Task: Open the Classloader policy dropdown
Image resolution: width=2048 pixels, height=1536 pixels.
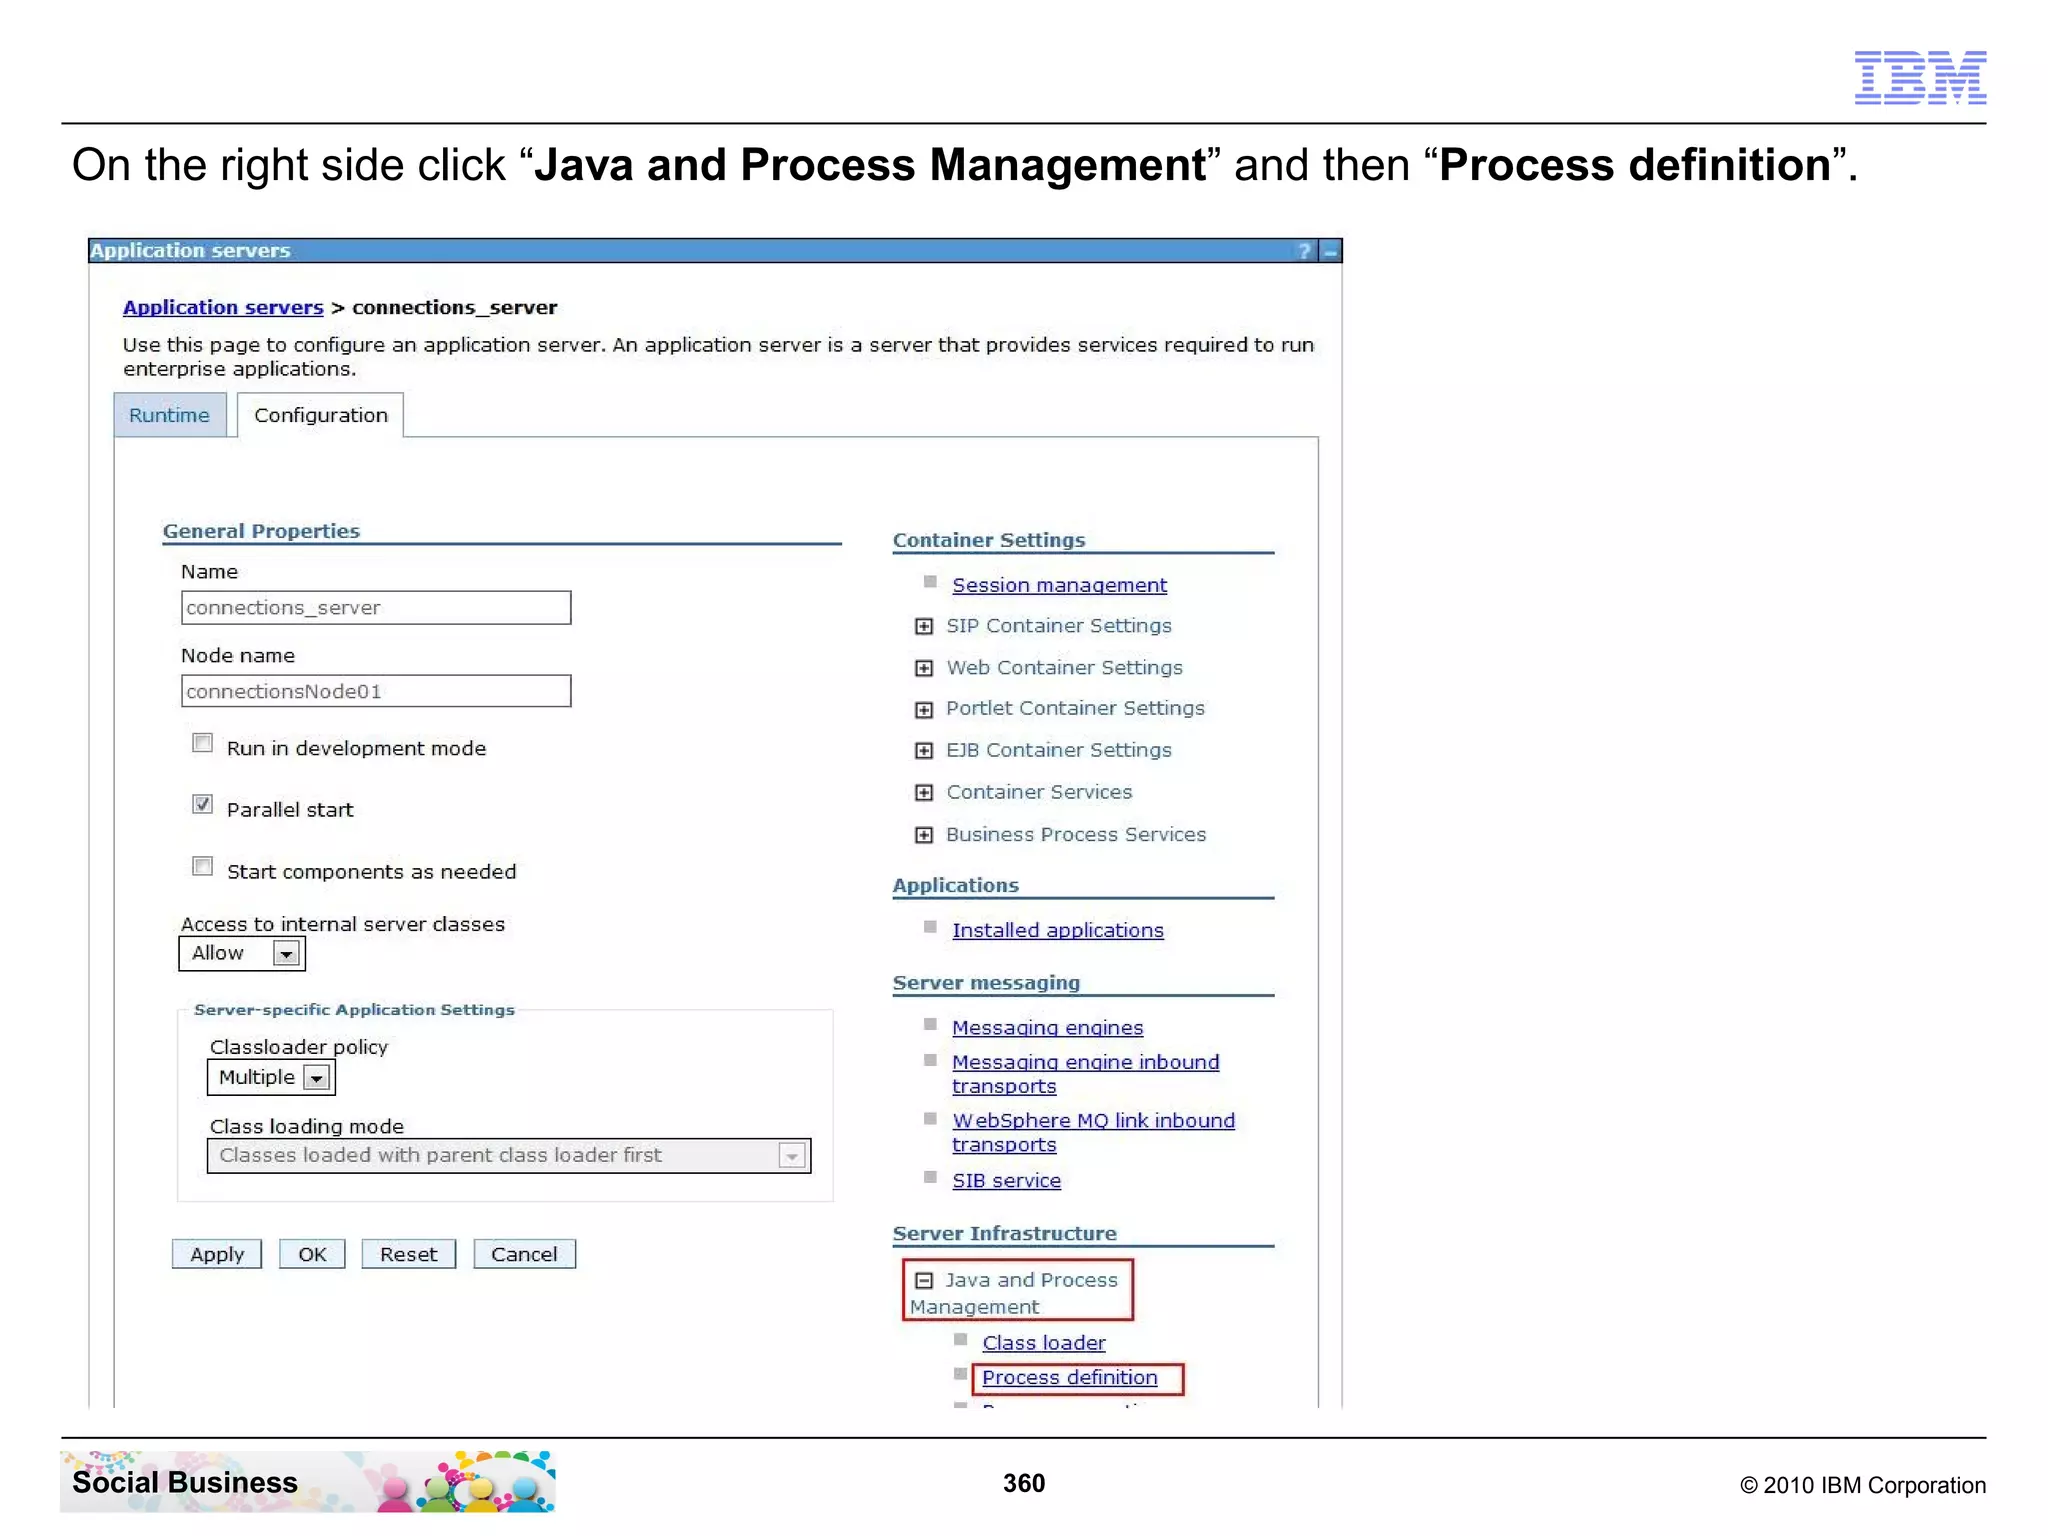Action: [271, 1077]
